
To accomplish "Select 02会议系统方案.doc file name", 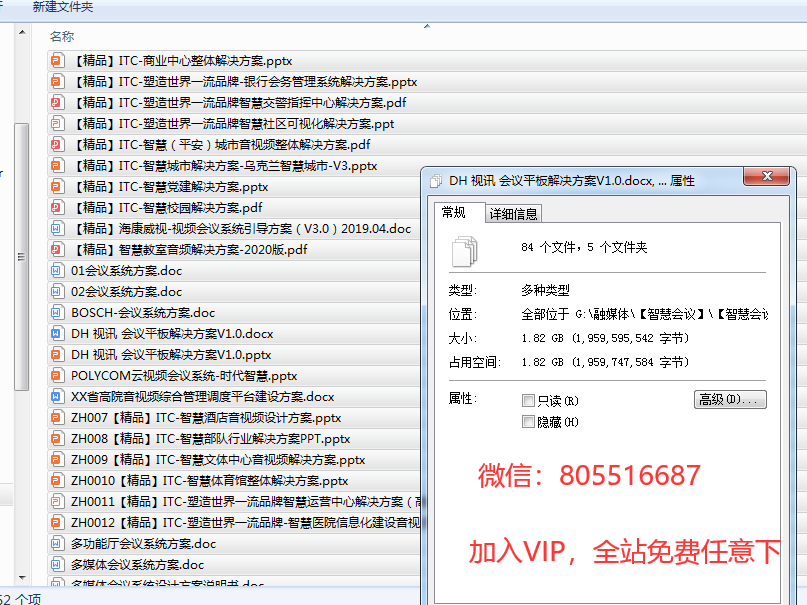I will click(x=127, y=292).
